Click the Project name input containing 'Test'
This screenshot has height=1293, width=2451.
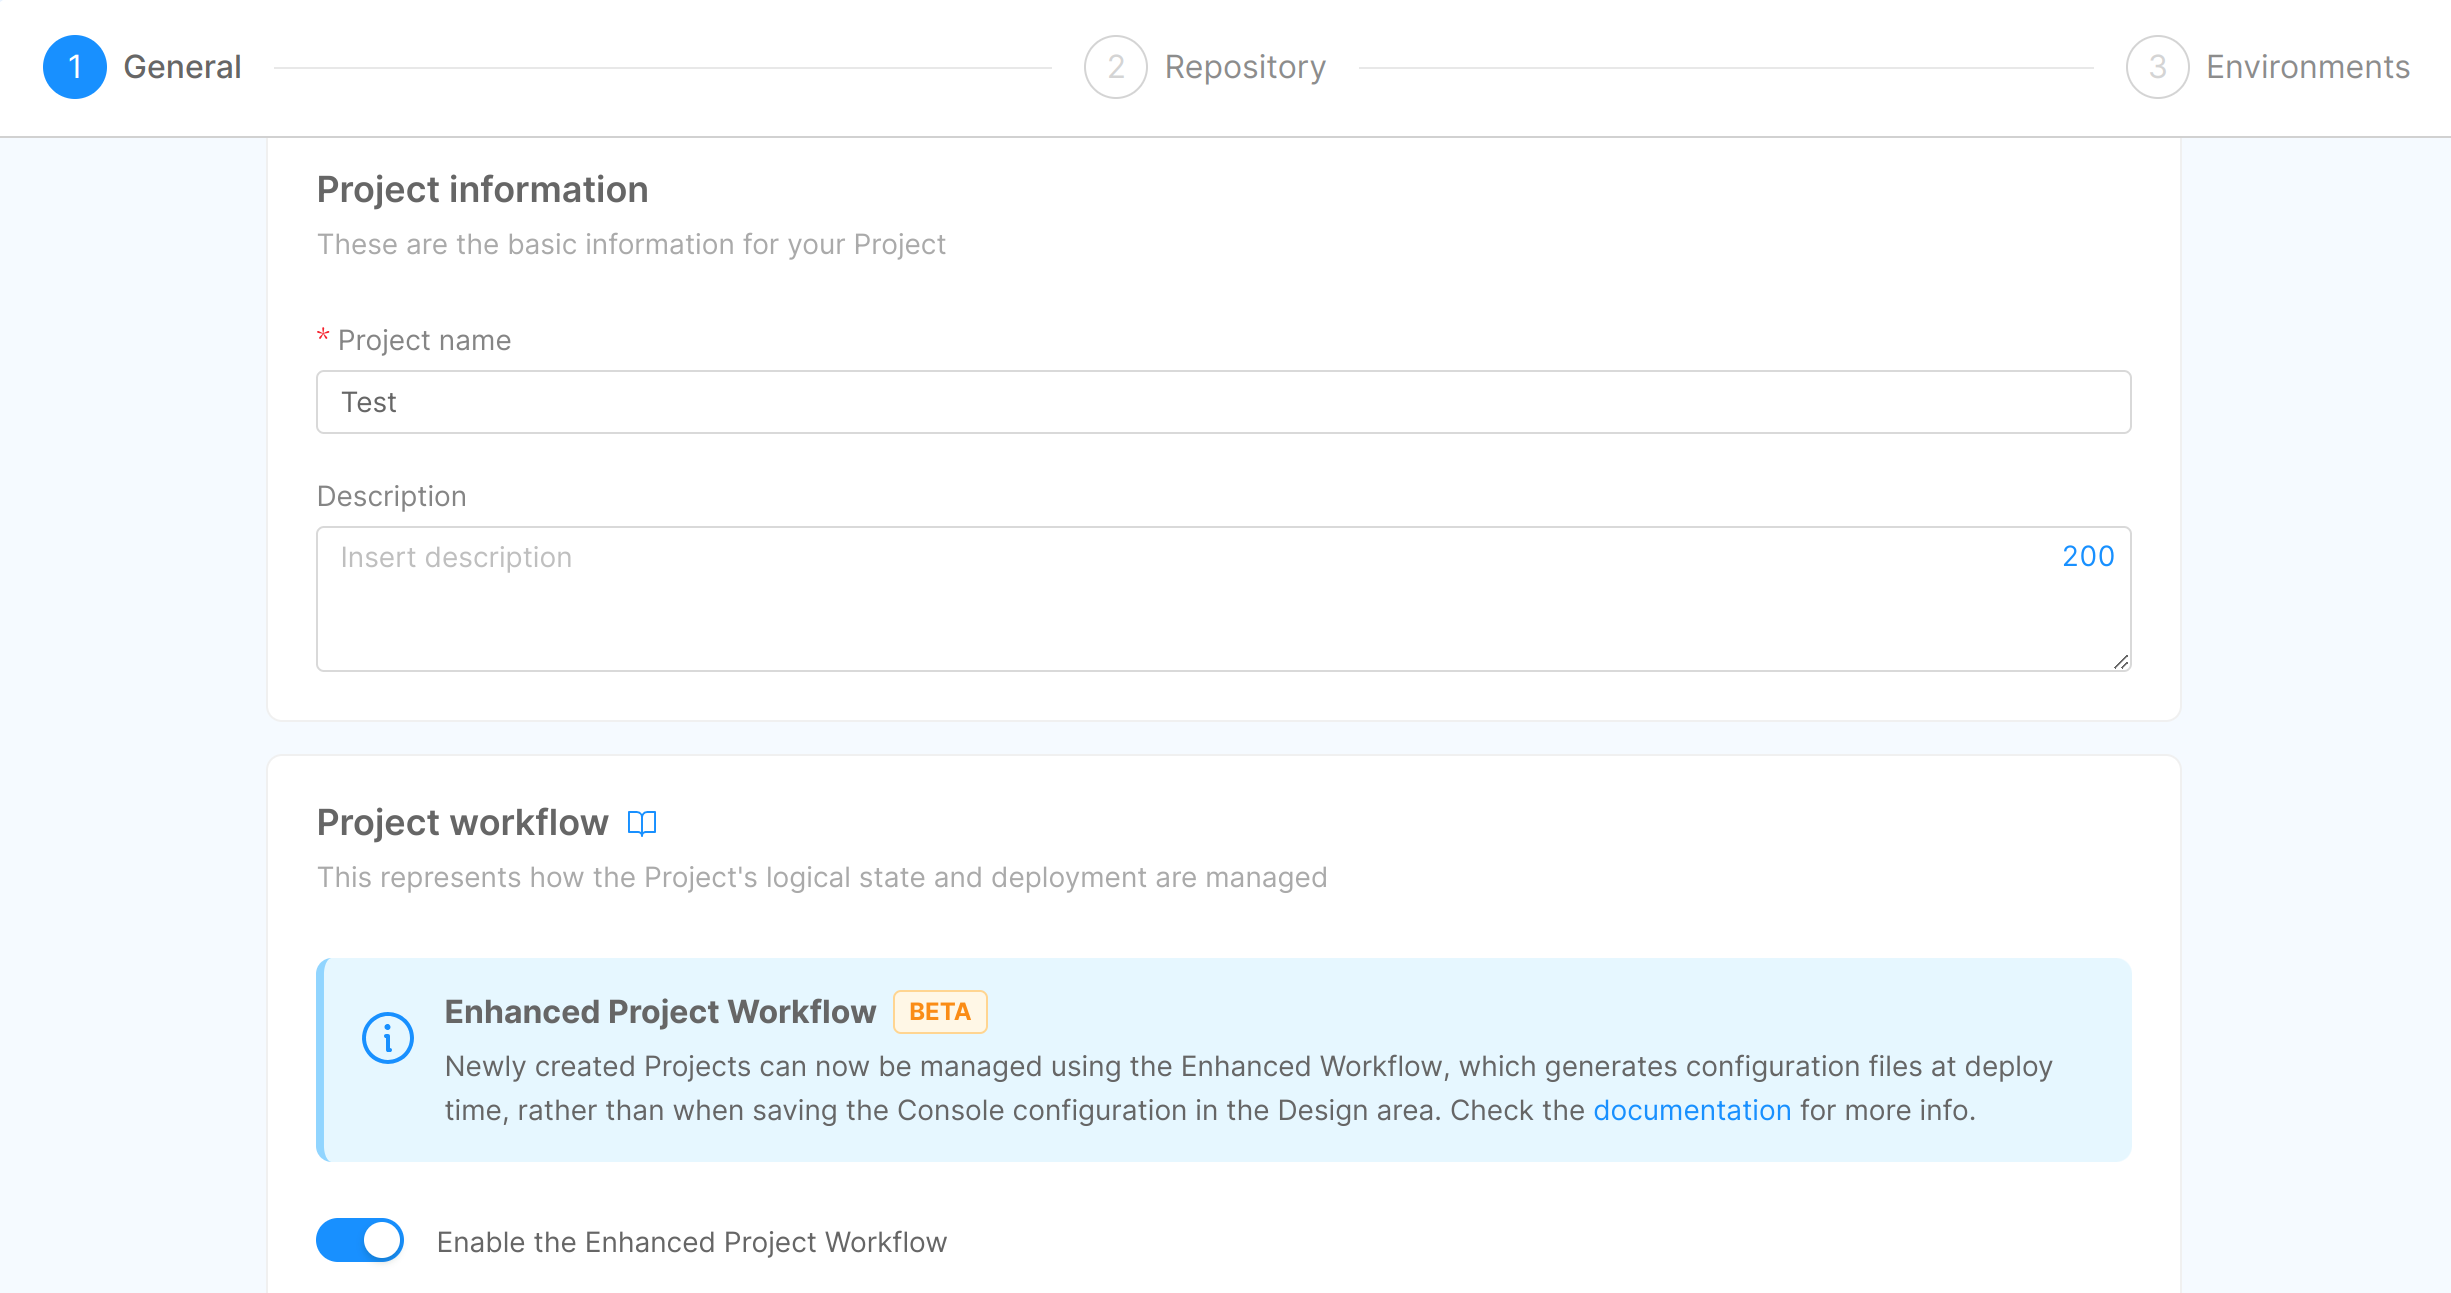[x=1222, y=402]
